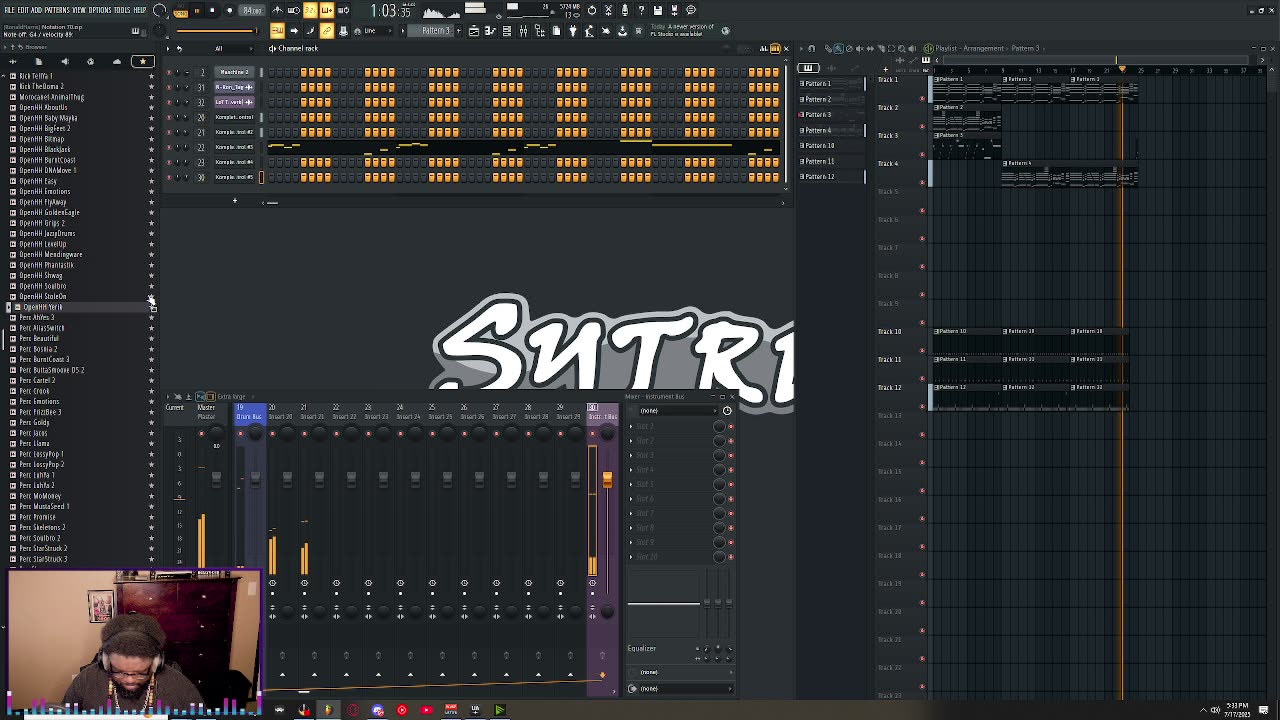Open the FILE menu

click(x=9, y=10)
